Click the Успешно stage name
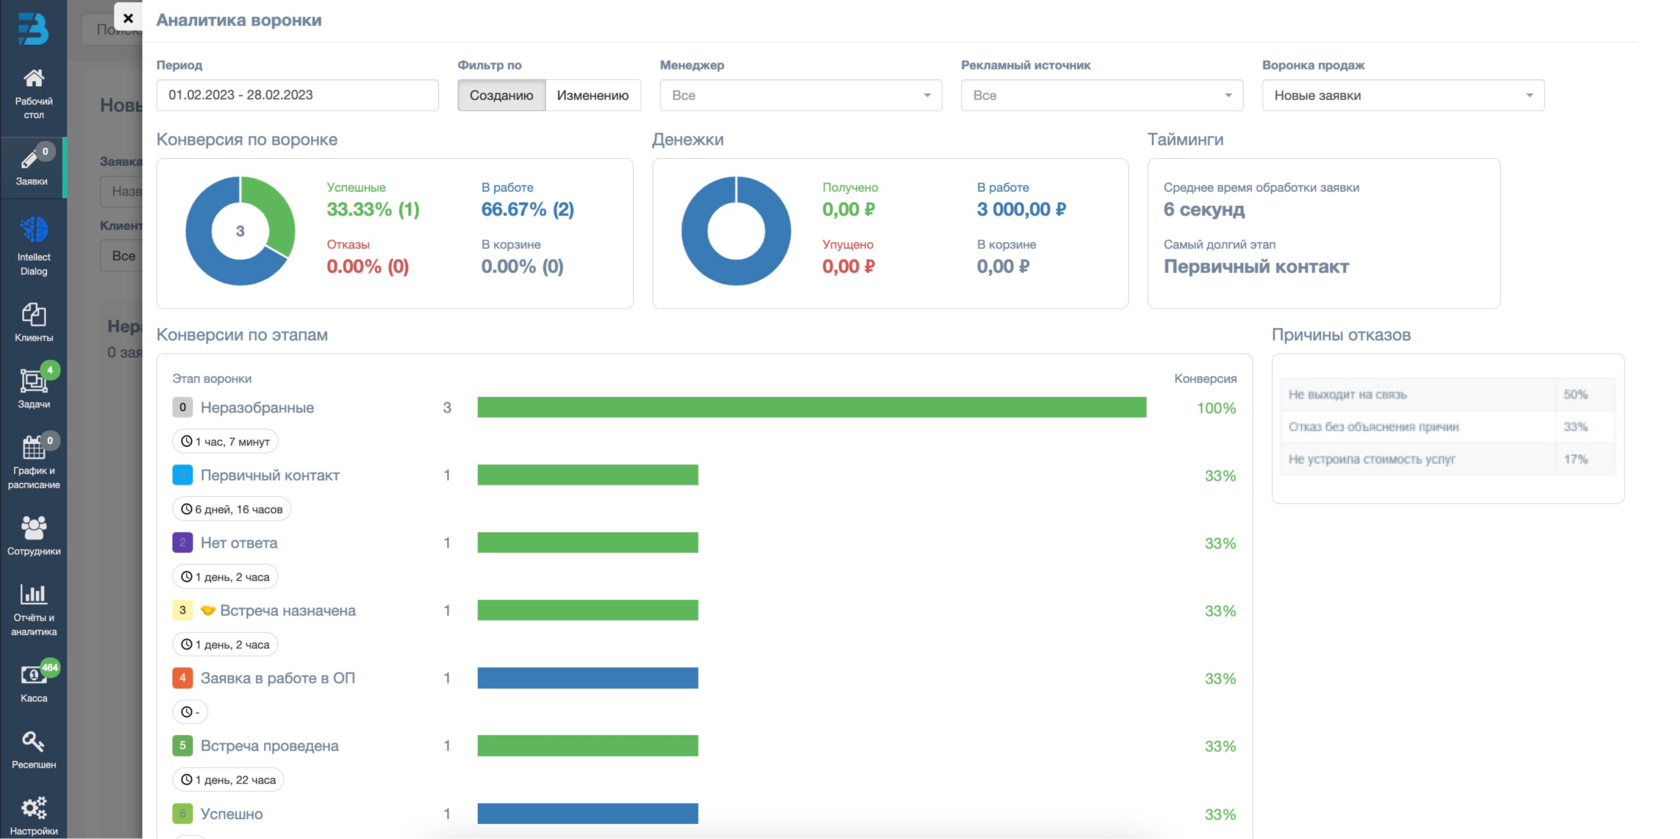The image size is (1680, 839). (x=232, y=814)
